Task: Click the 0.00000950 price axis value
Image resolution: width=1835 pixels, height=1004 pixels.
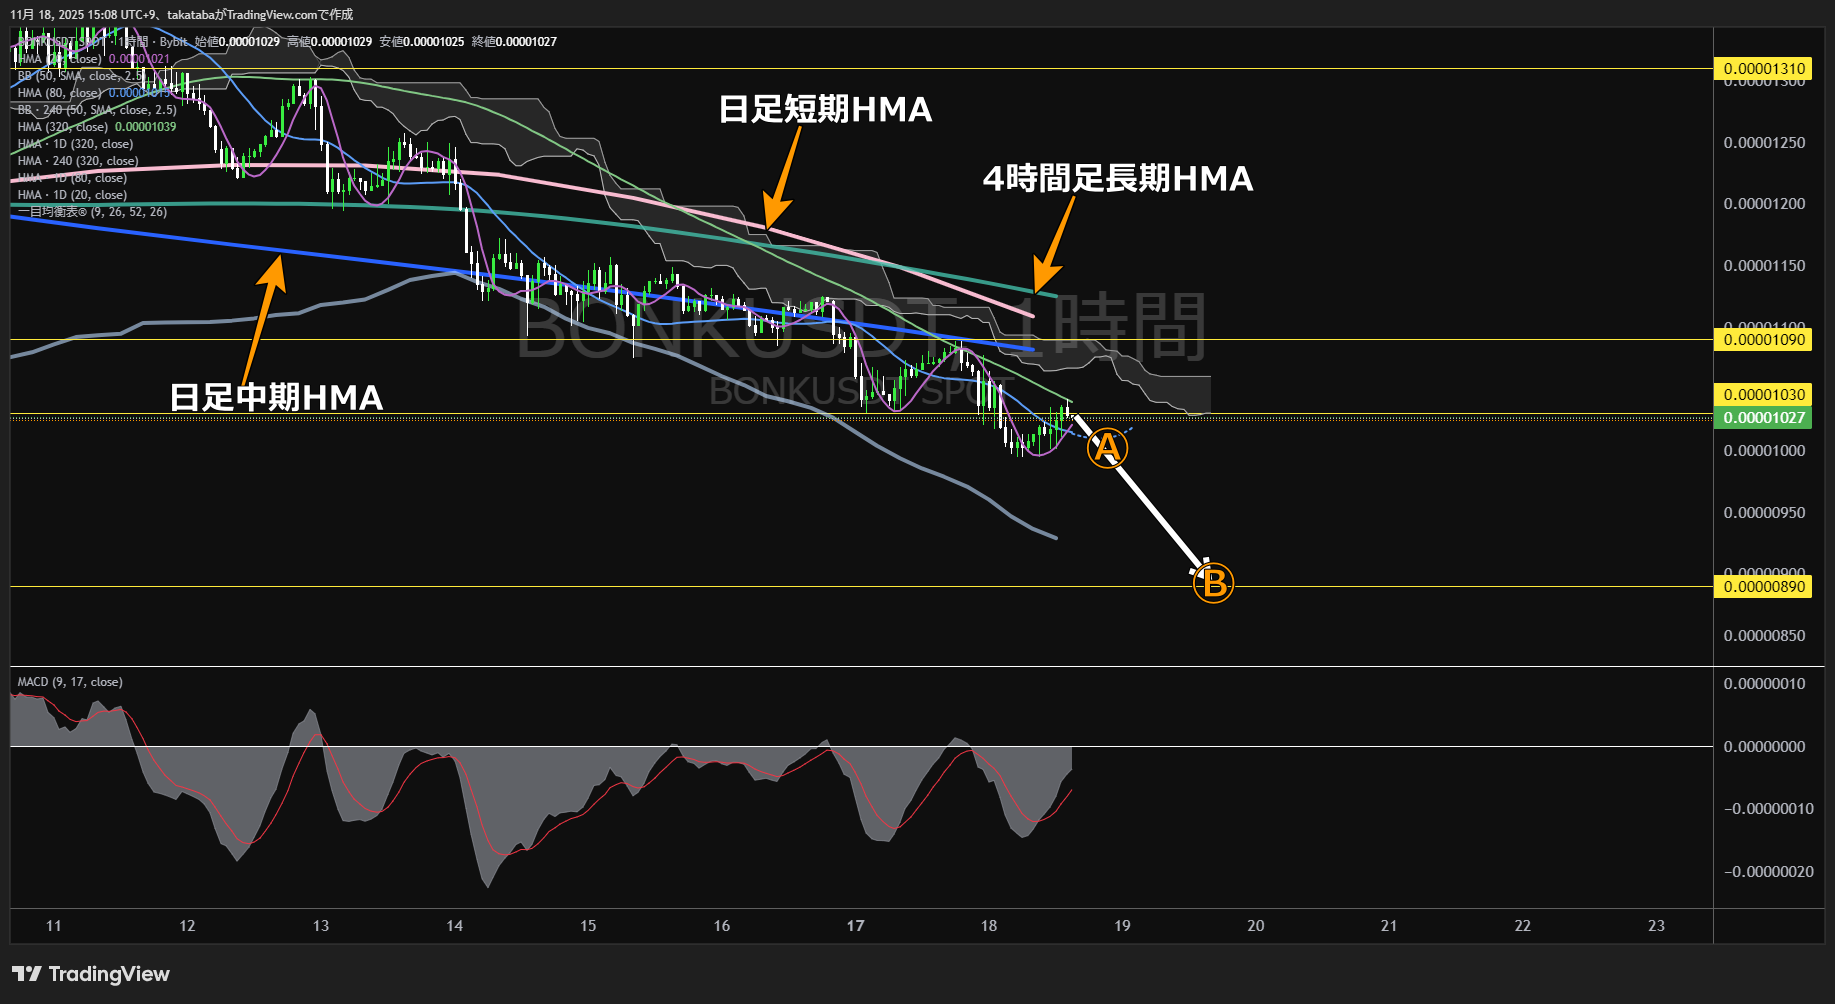Action: (1765, 513)
